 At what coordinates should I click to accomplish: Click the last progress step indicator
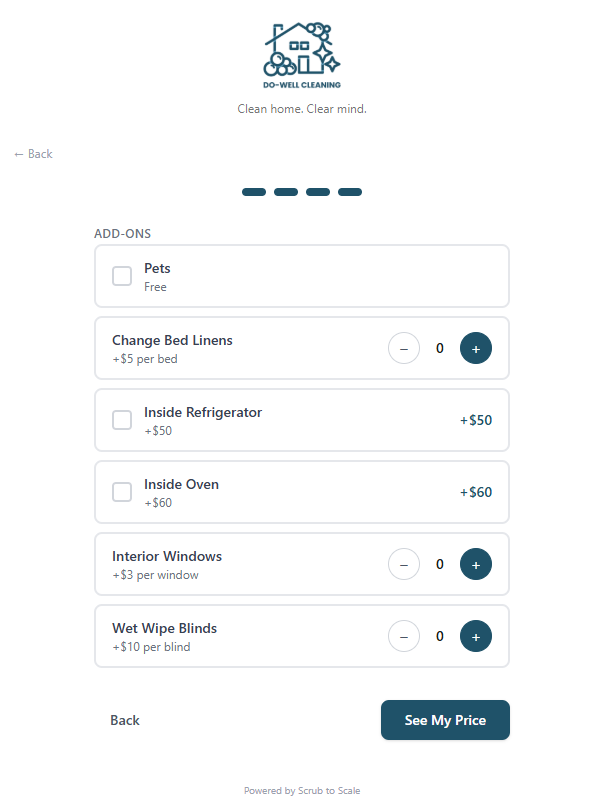(x=349, y=191)
